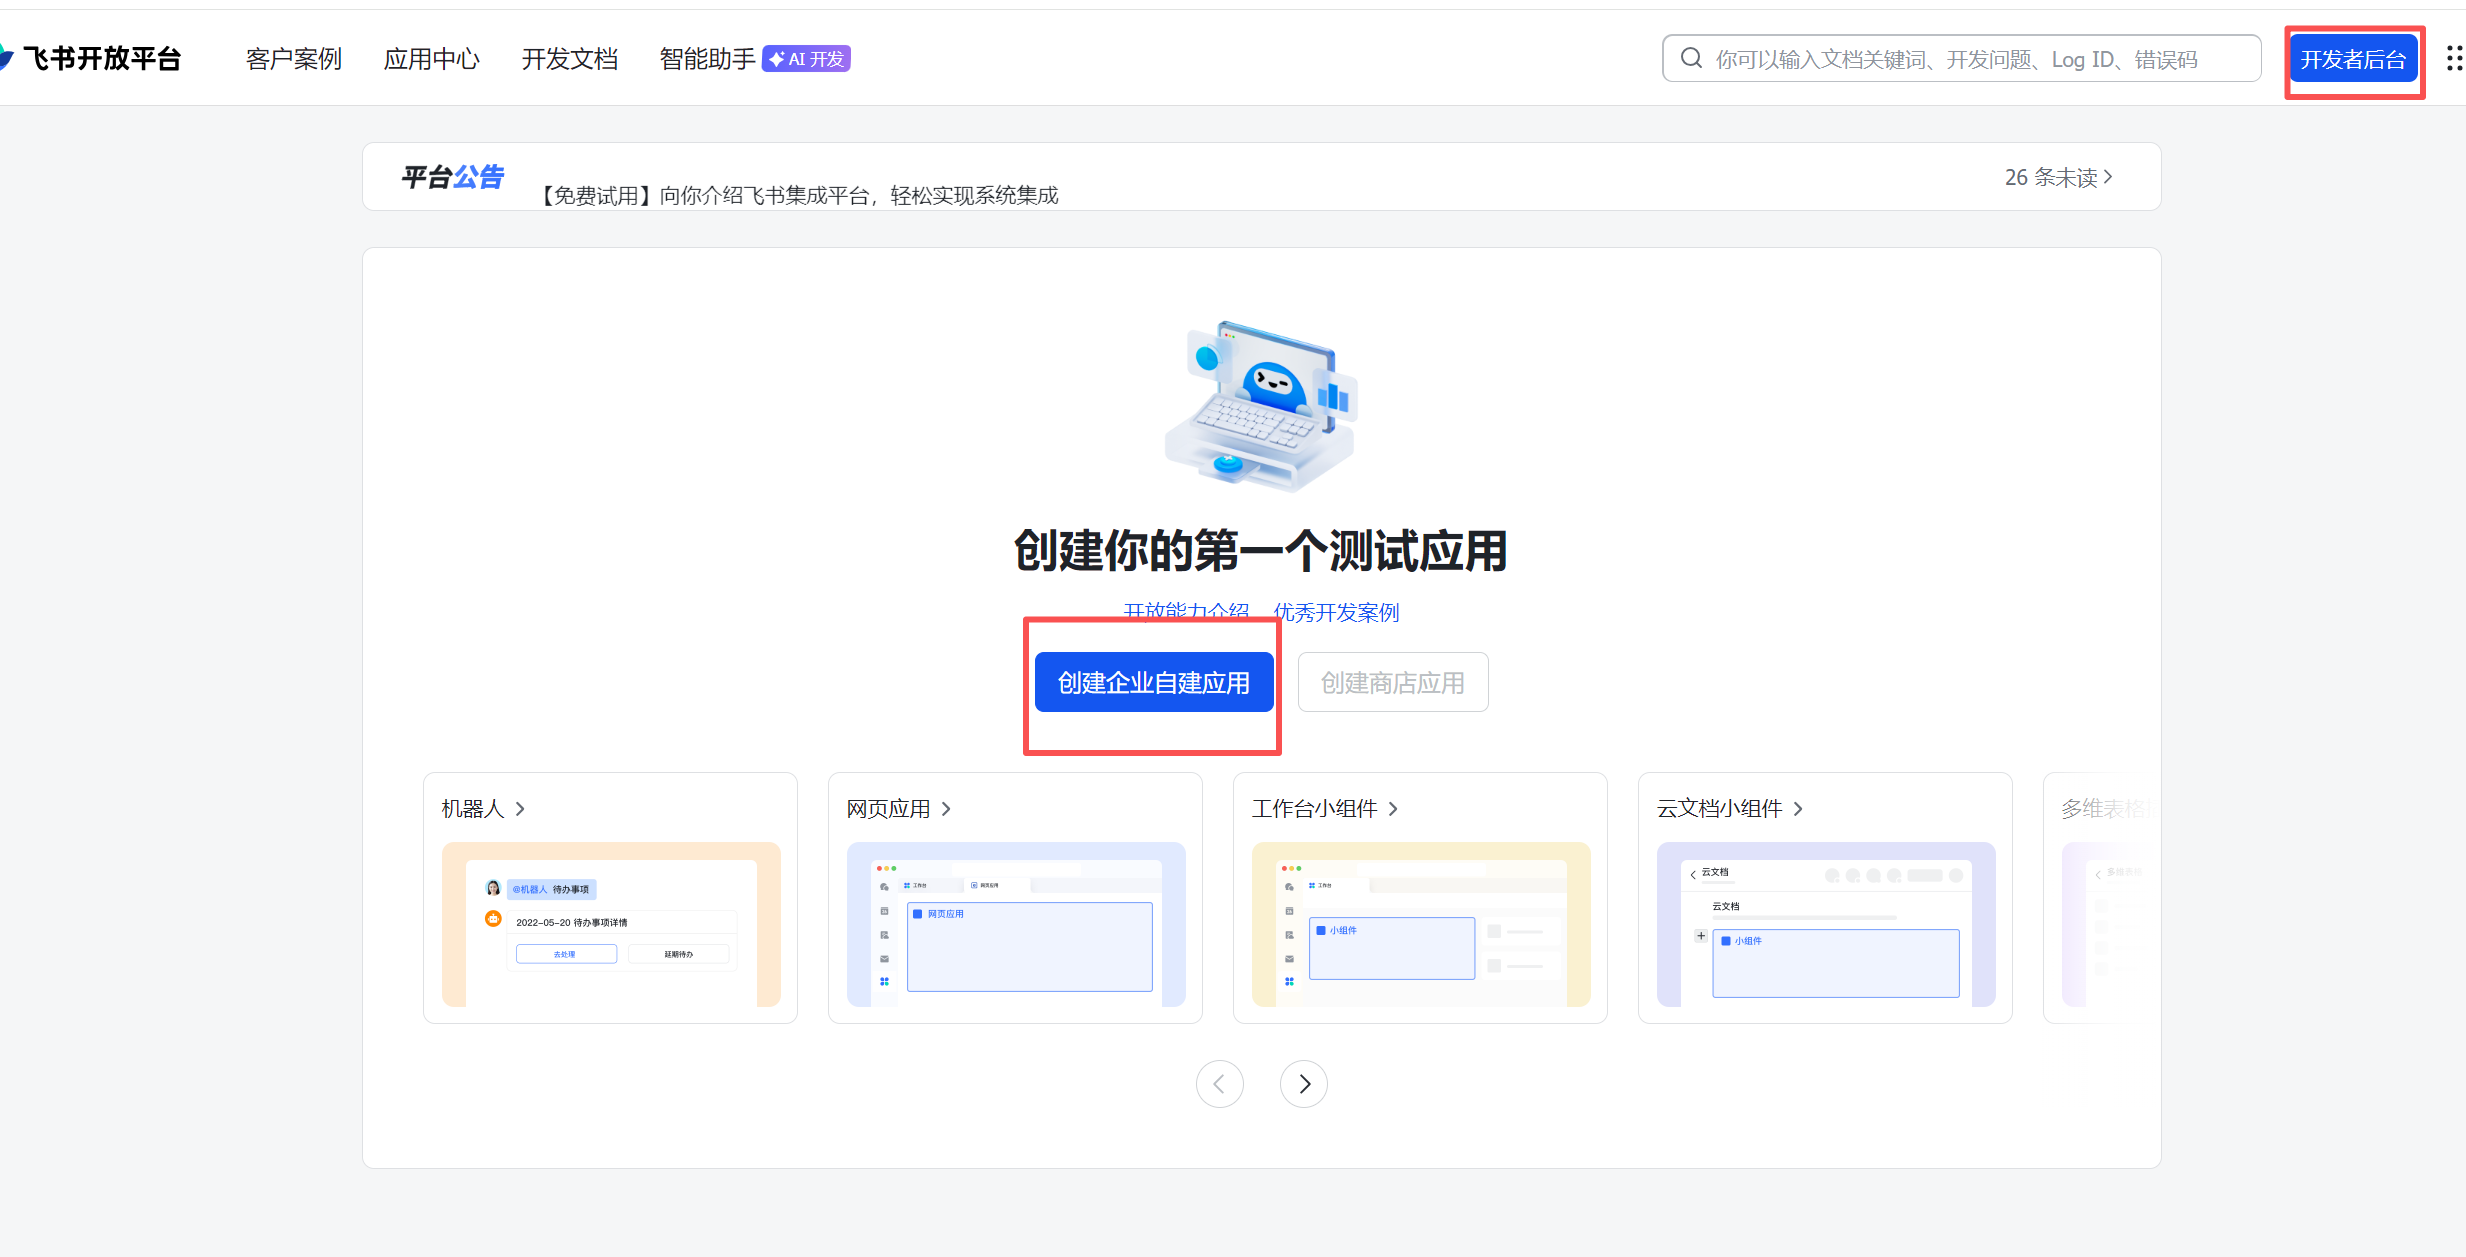This screenshot has height=1257, width=2466.
Task: Click the AI 开发 badge
Action: coord(806,59)
